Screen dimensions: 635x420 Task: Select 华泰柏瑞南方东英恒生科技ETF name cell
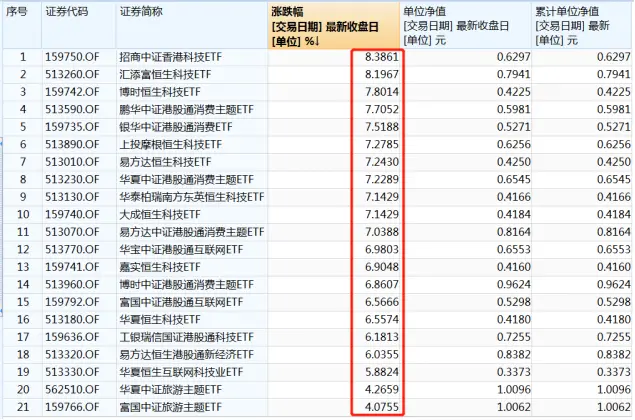tap(192, 197)
